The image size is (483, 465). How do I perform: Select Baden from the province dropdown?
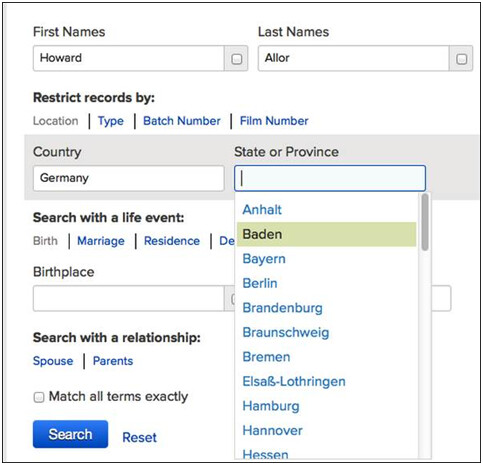click(x=326, y=234)
